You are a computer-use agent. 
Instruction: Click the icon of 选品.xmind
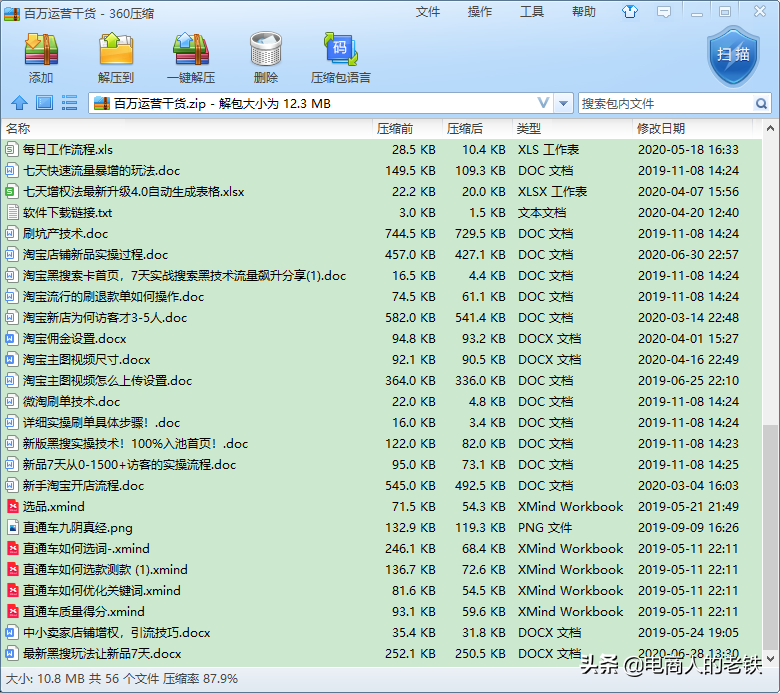point(12,506)
